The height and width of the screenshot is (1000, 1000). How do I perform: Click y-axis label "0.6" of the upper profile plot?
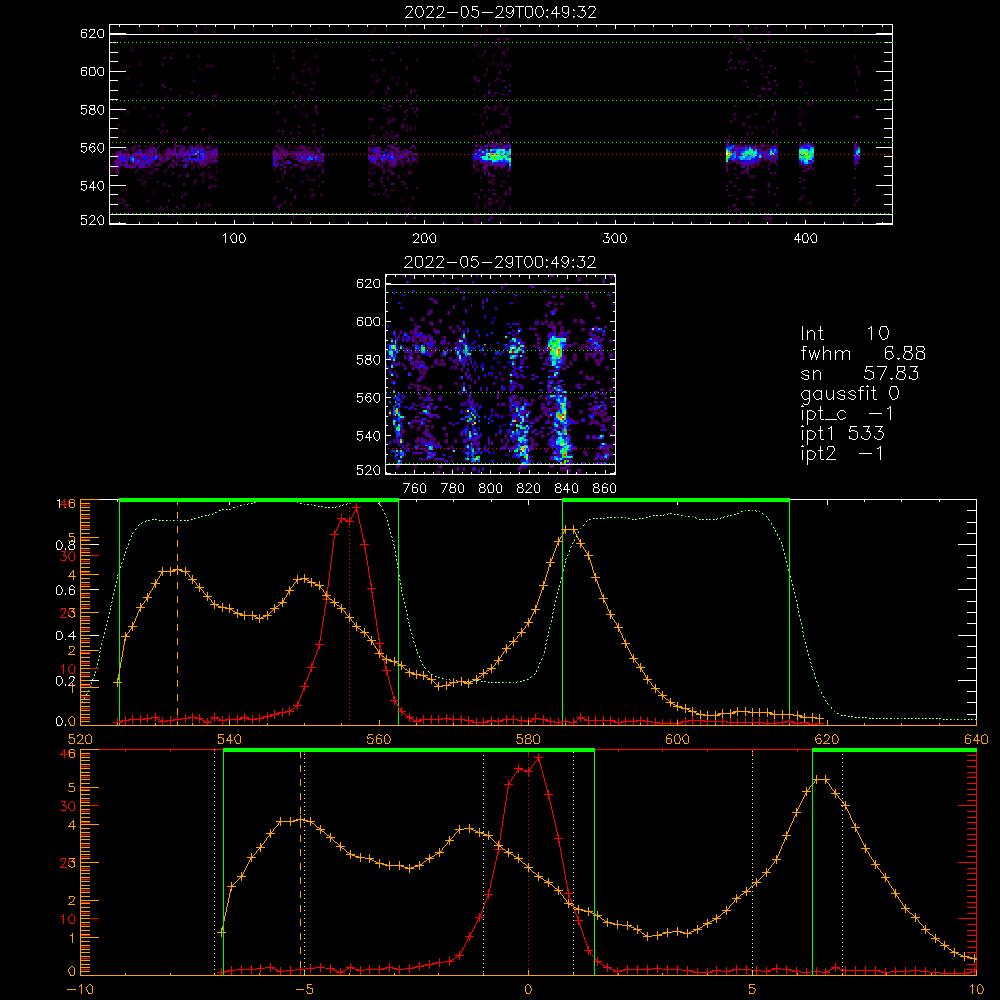coord(65,591)
